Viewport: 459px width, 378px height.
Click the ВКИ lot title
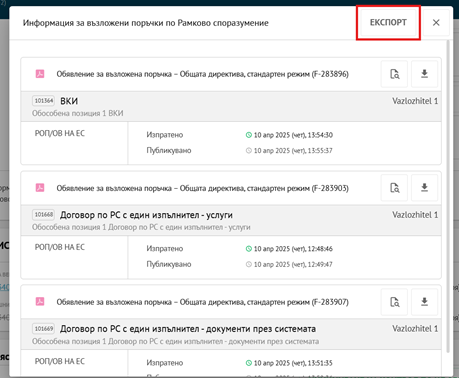tap(69, 101)
